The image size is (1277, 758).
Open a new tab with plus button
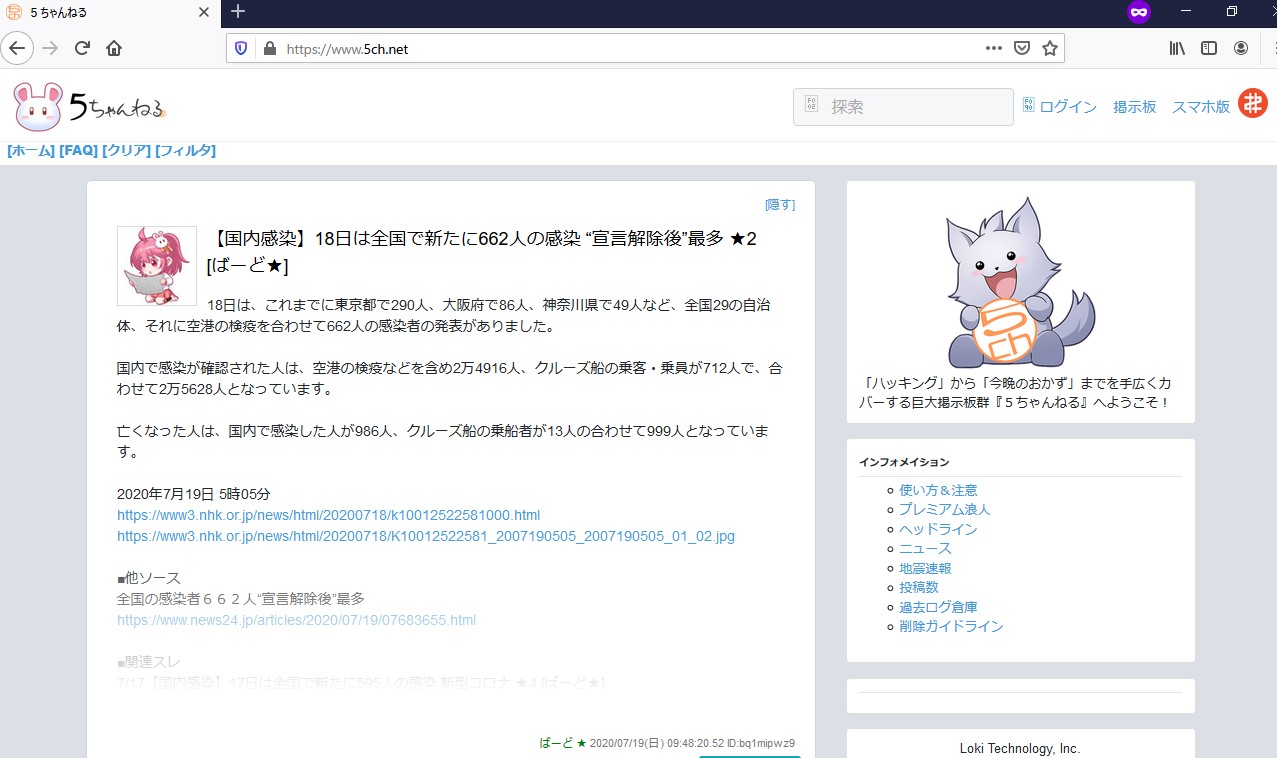(237, 12)
